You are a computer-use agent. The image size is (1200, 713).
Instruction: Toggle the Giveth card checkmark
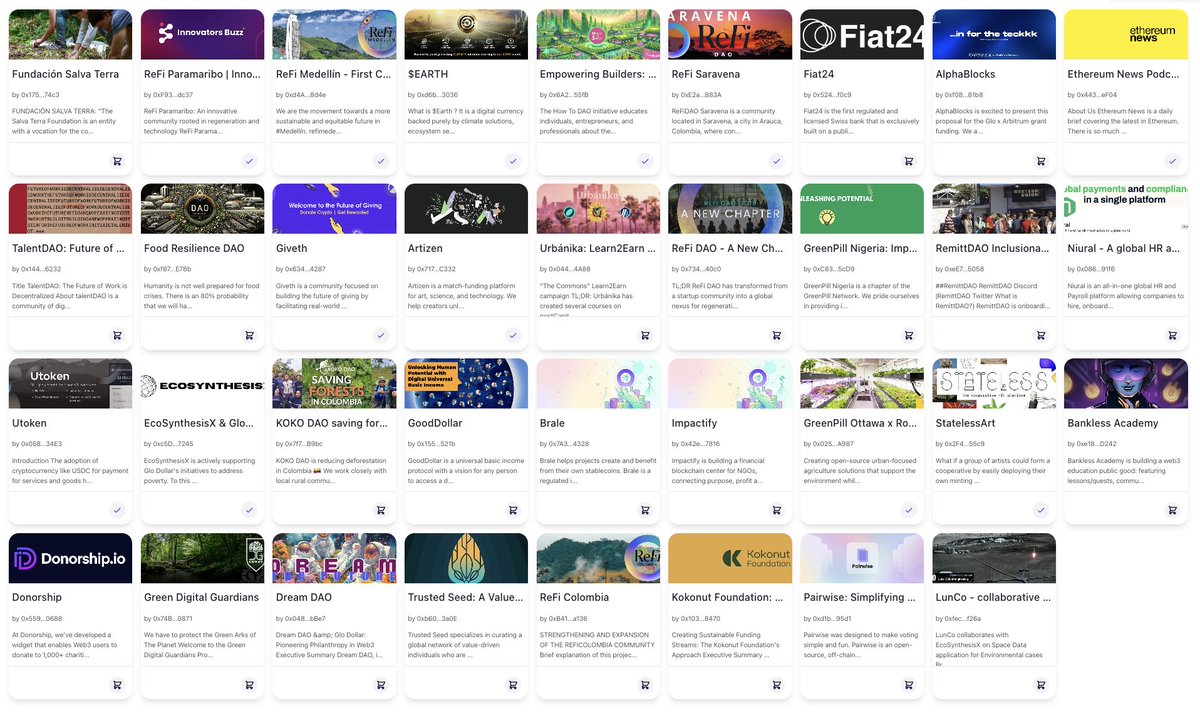tap(381, 335)
